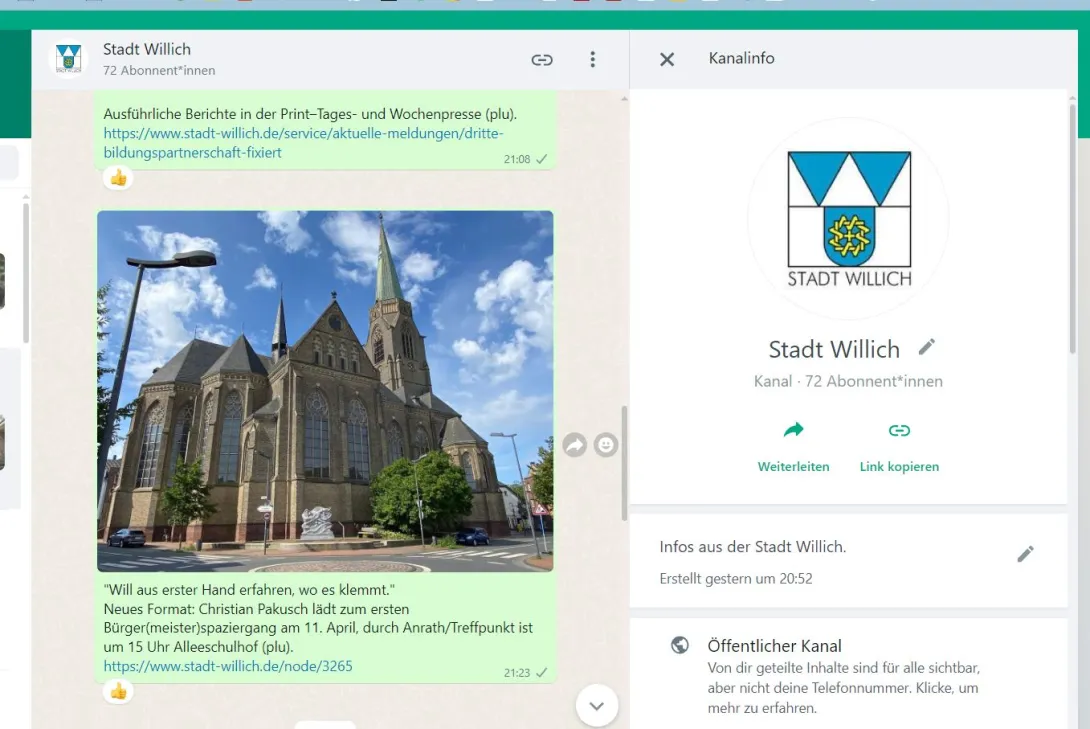Click the Stadt Willich header title
This screenshot has height=729, width=1090.
point(147,49)
